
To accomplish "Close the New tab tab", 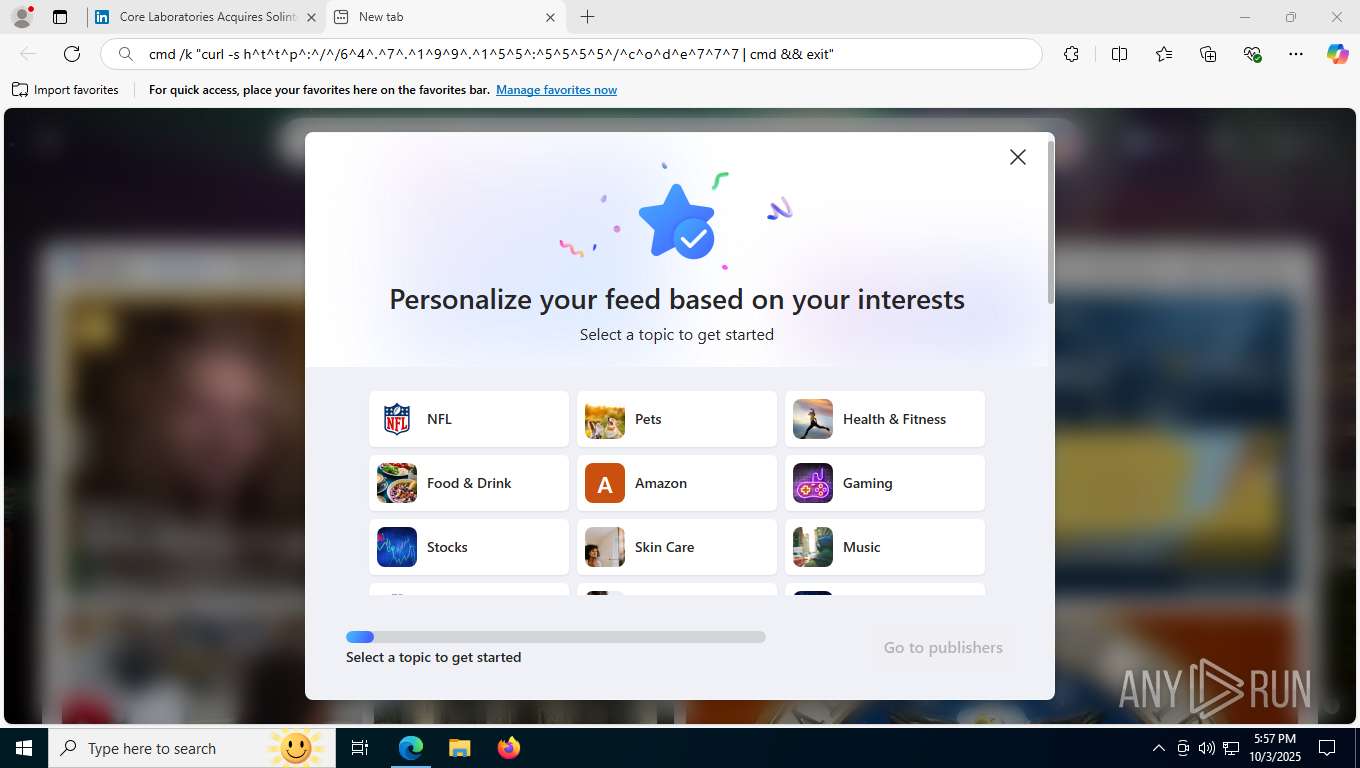I will [x=550, y=17].
